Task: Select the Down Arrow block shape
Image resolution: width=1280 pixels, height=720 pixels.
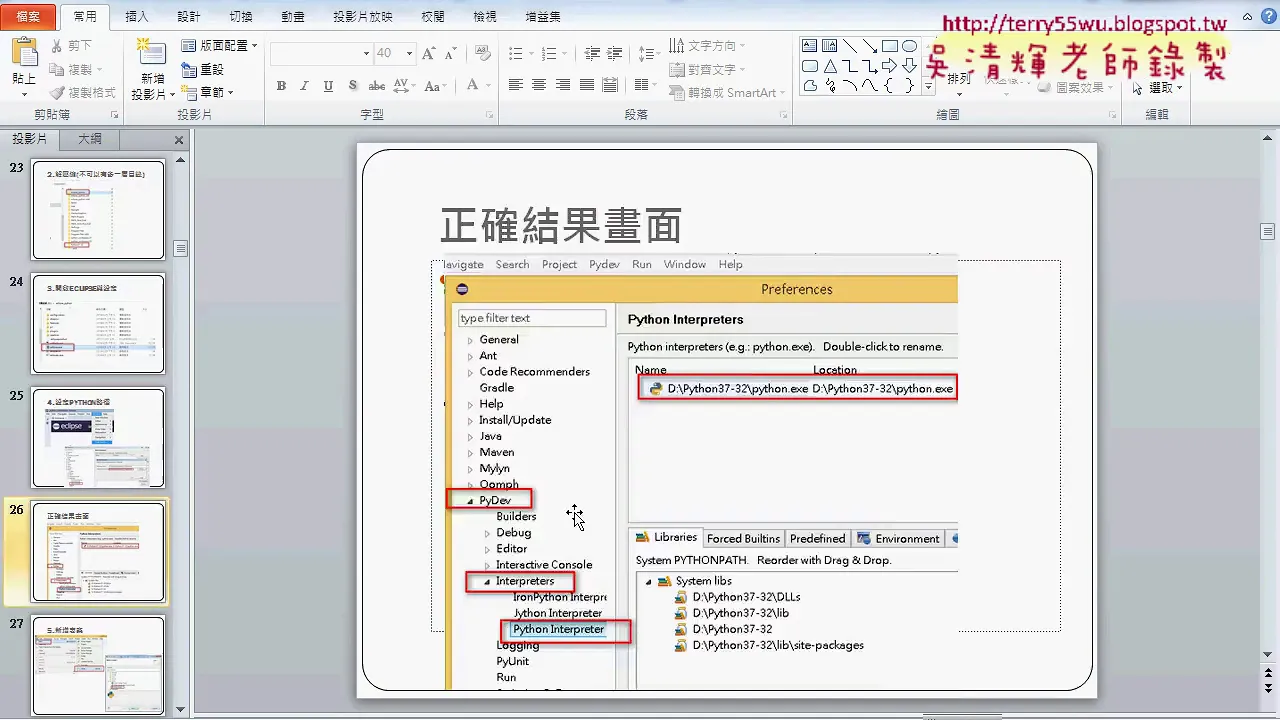Action: point(909,66)
